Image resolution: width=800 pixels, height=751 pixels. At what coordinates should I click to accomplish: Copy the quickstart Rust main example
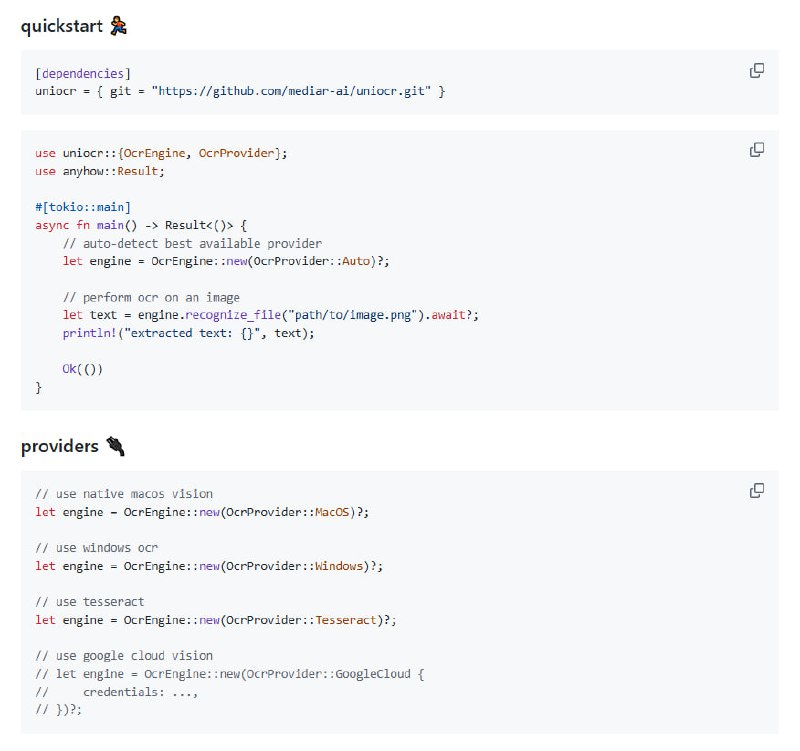(x=757, y=150)
